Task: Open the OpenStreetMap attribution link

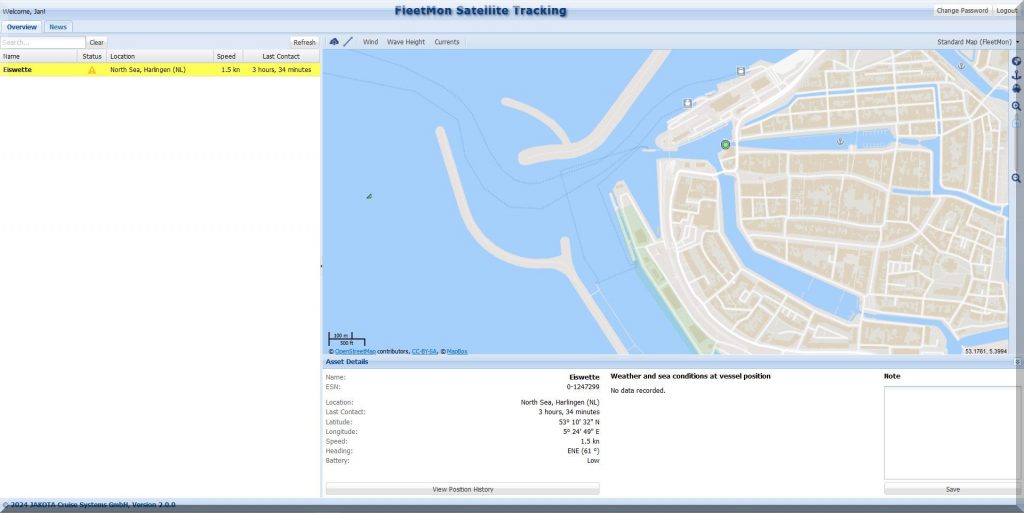Action: coord(355,352)
